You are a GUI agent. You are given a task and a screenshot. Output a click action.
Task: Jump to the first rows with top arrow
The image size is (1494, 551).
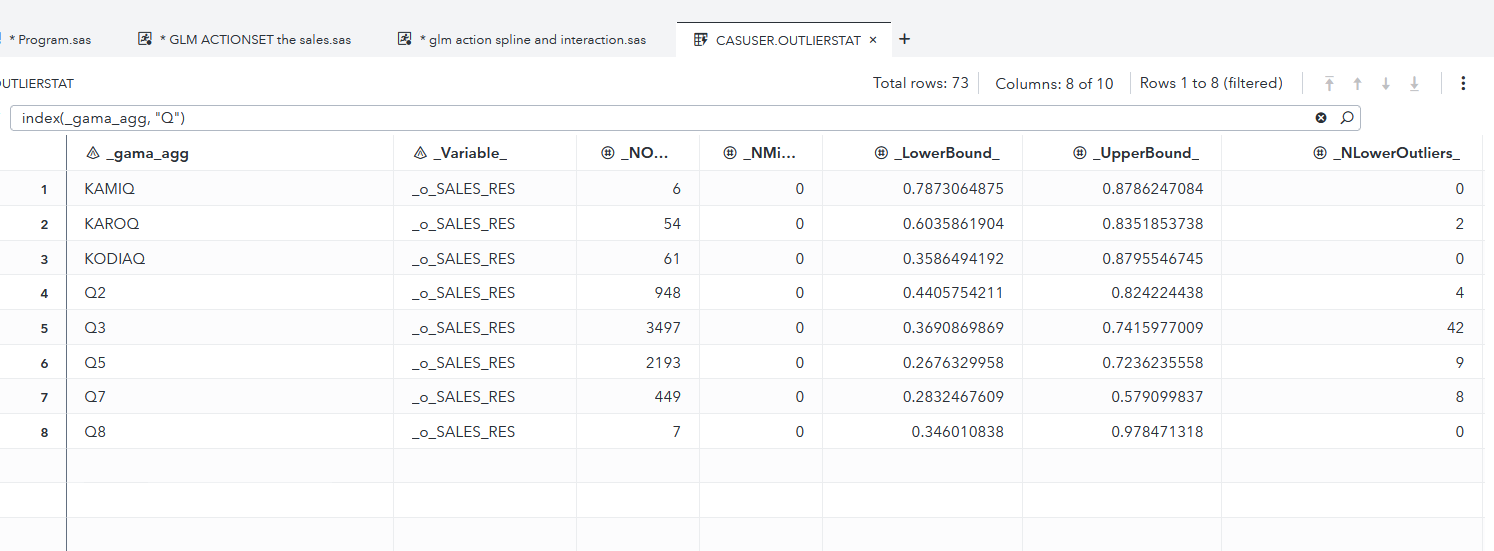[x=1329, y=84]
